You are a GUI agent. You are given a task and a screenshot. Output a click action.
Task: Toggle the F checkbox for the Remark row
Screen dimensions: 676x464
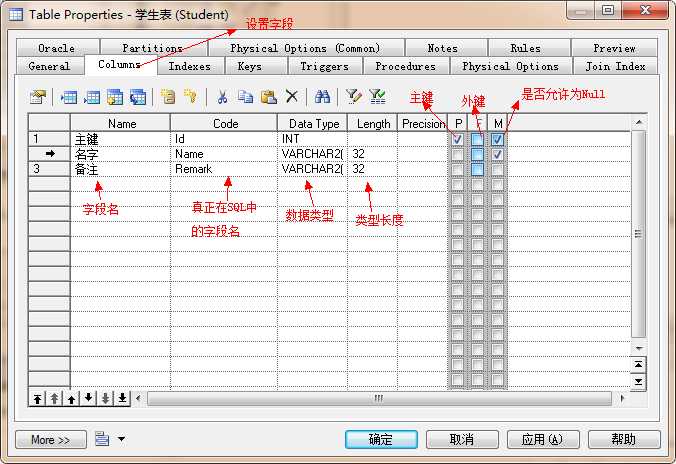[477, 169]
